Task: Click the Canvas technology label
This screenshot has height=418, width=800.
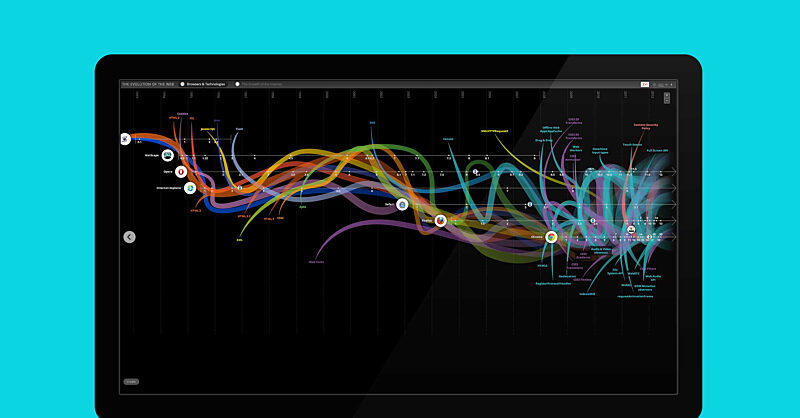Action: (x=448, y=139)
